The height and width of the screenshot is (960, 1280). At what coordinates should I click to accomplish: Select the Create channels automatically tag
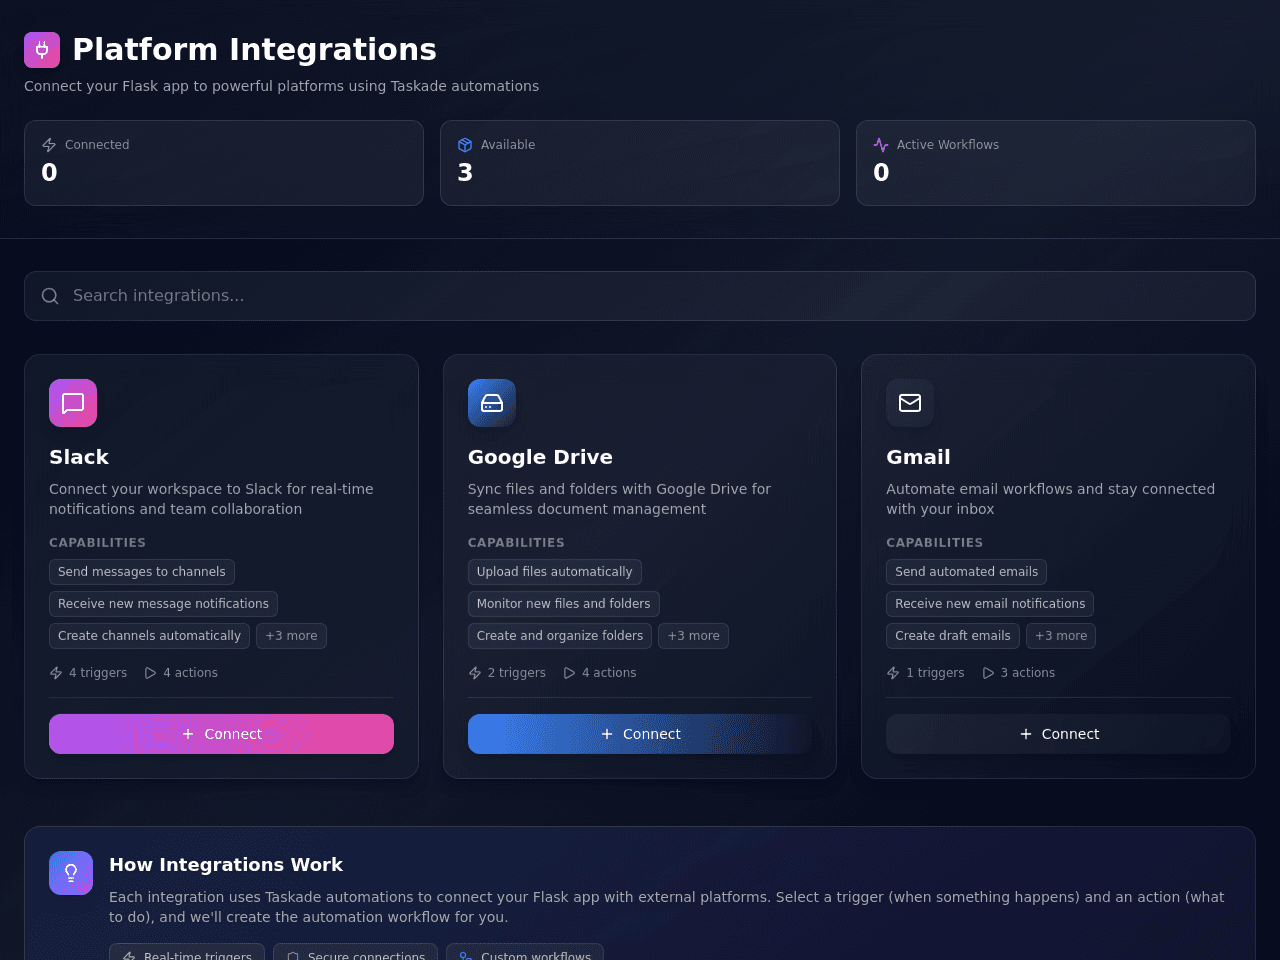149,636
